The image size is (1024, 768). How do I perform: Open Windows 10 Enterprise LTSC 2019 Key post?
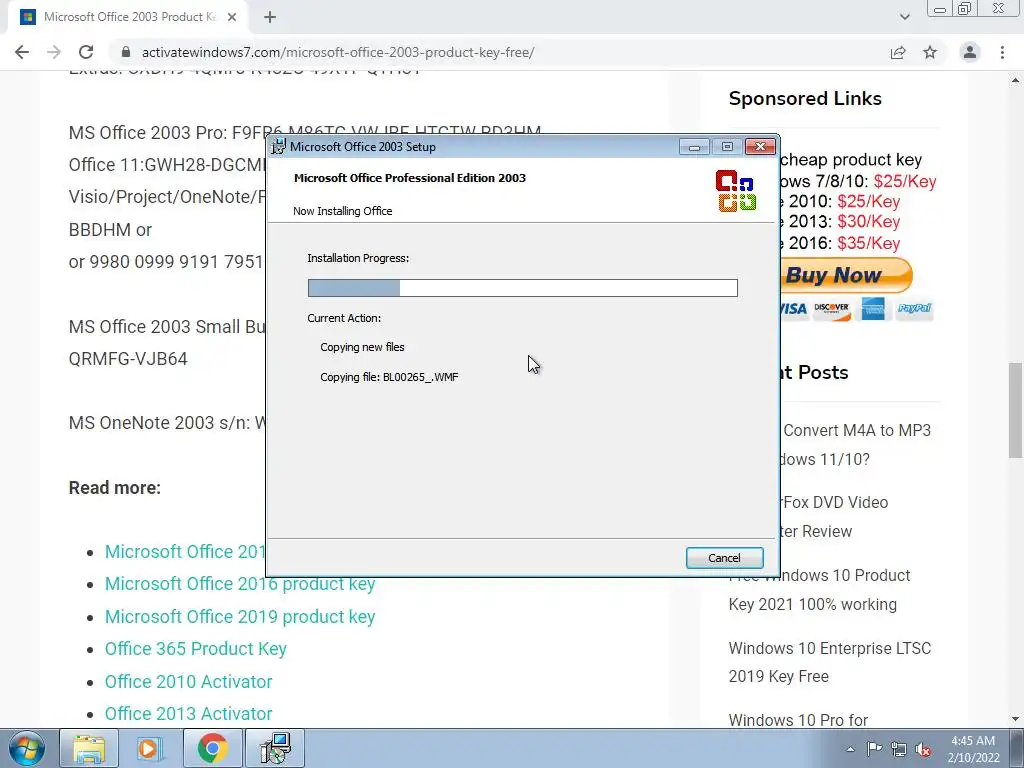click(830, 662)
